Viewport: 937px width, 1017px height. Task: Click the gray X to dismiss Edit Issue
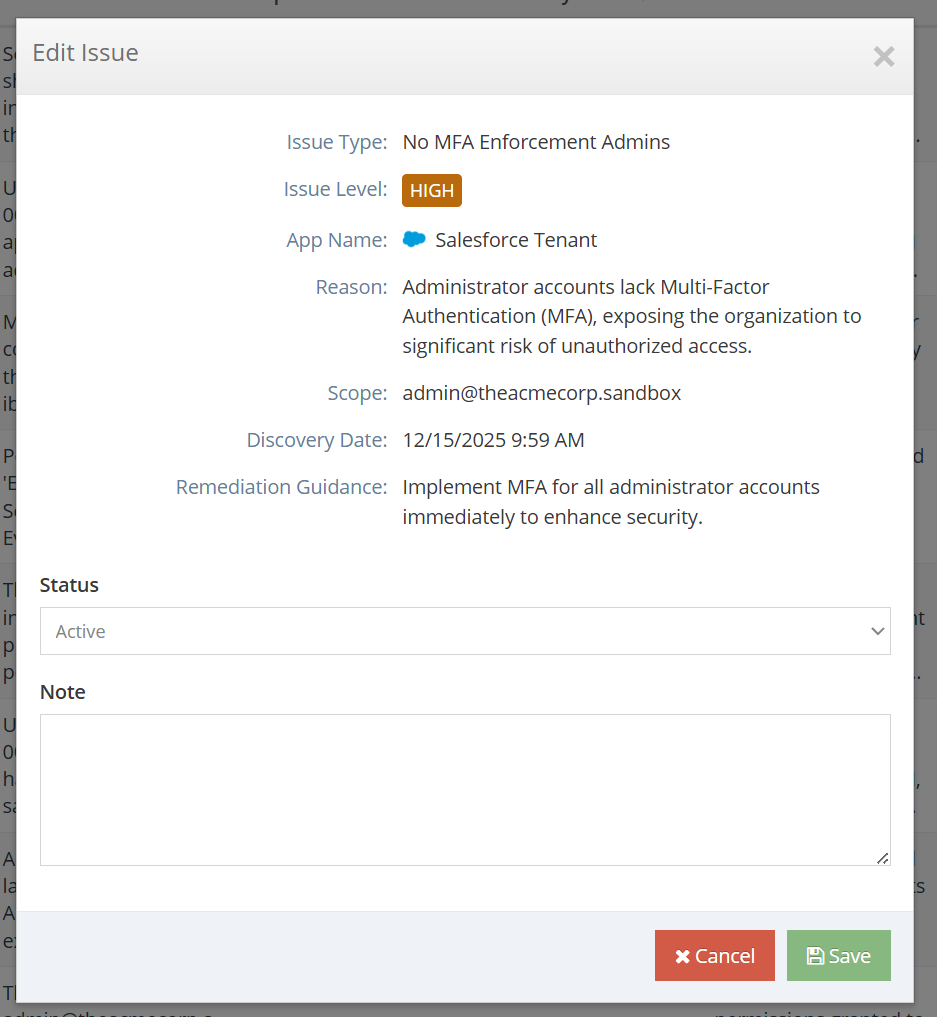point(884,57)
